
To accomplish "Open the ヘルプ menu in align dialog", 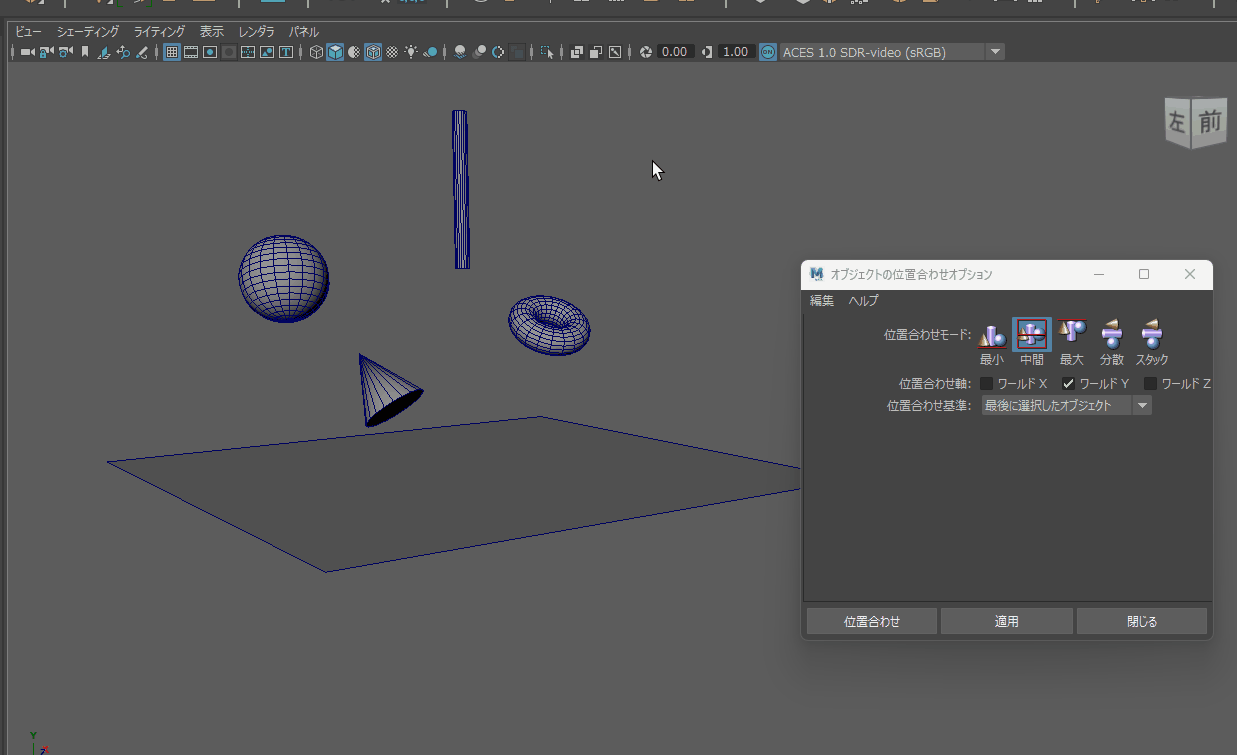I will pos(863,301).
